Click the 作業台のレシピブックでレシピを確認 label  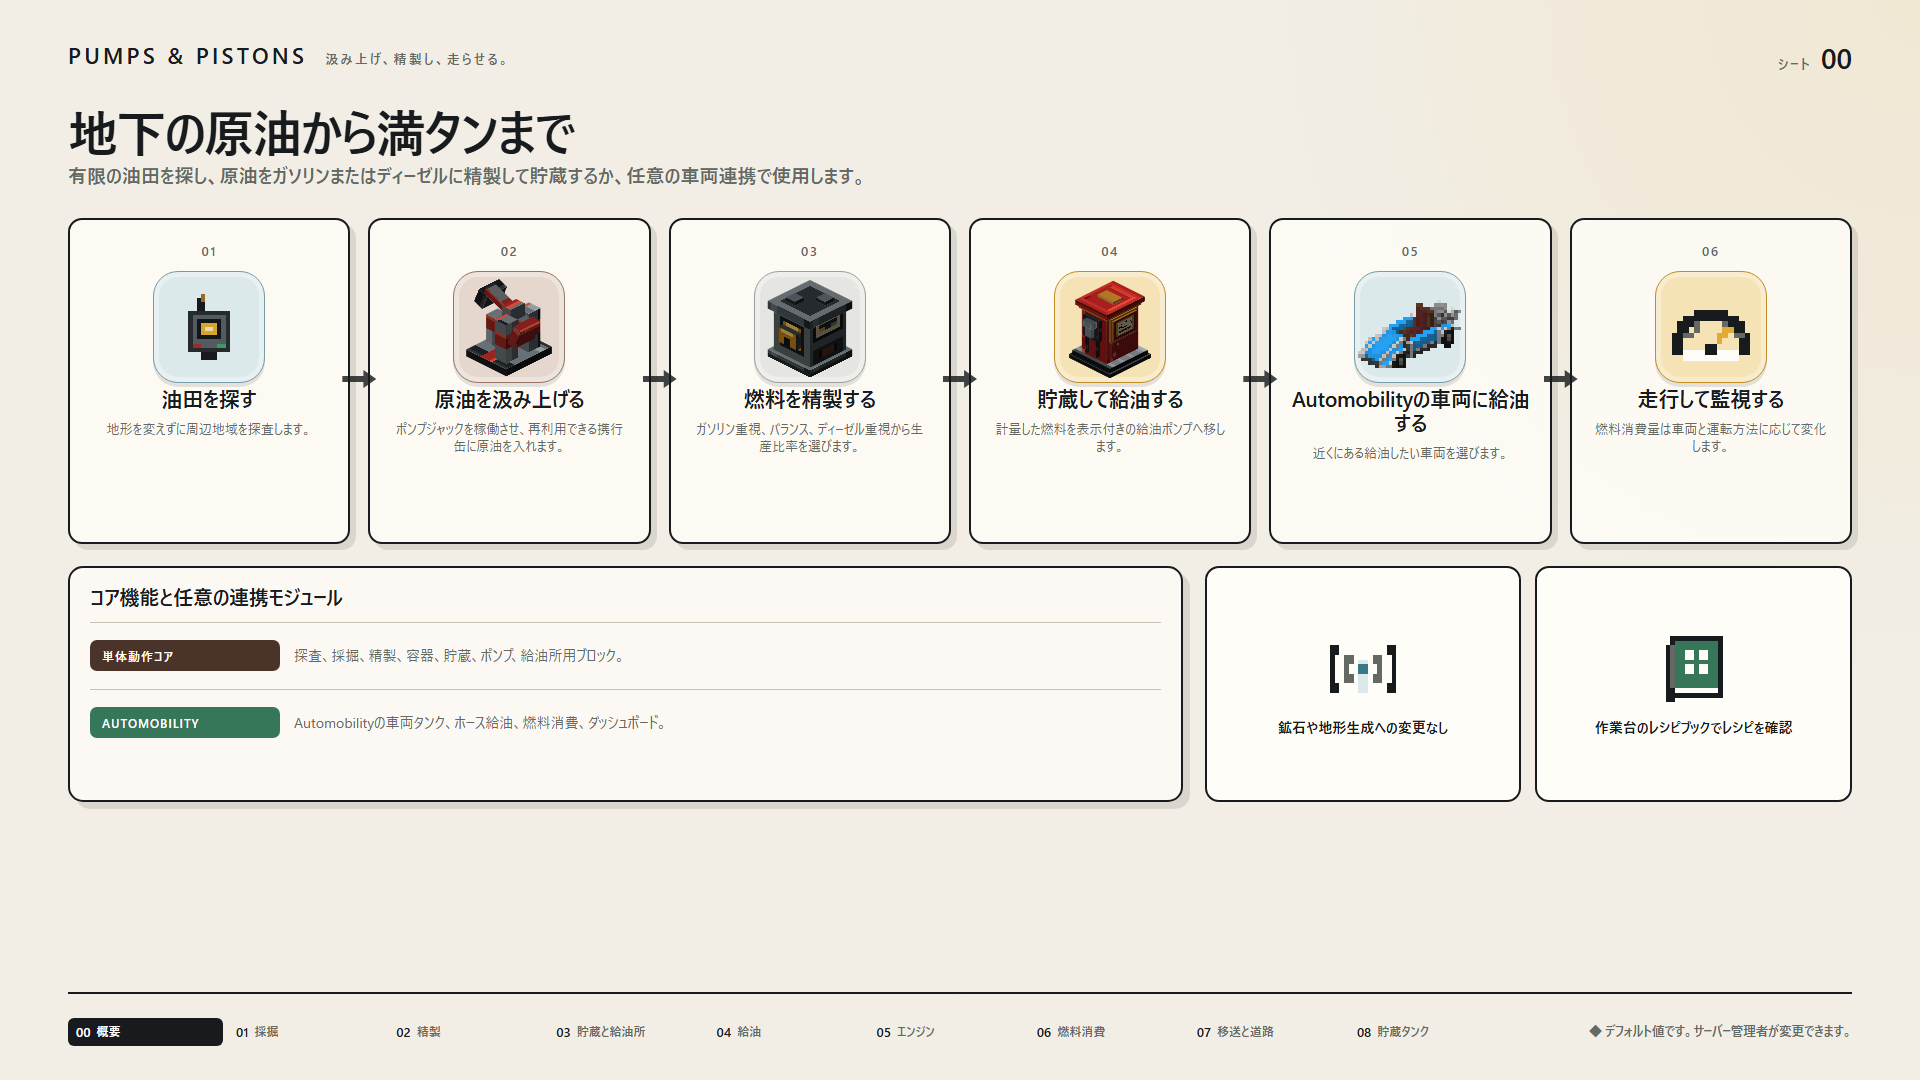[1693, 728]
